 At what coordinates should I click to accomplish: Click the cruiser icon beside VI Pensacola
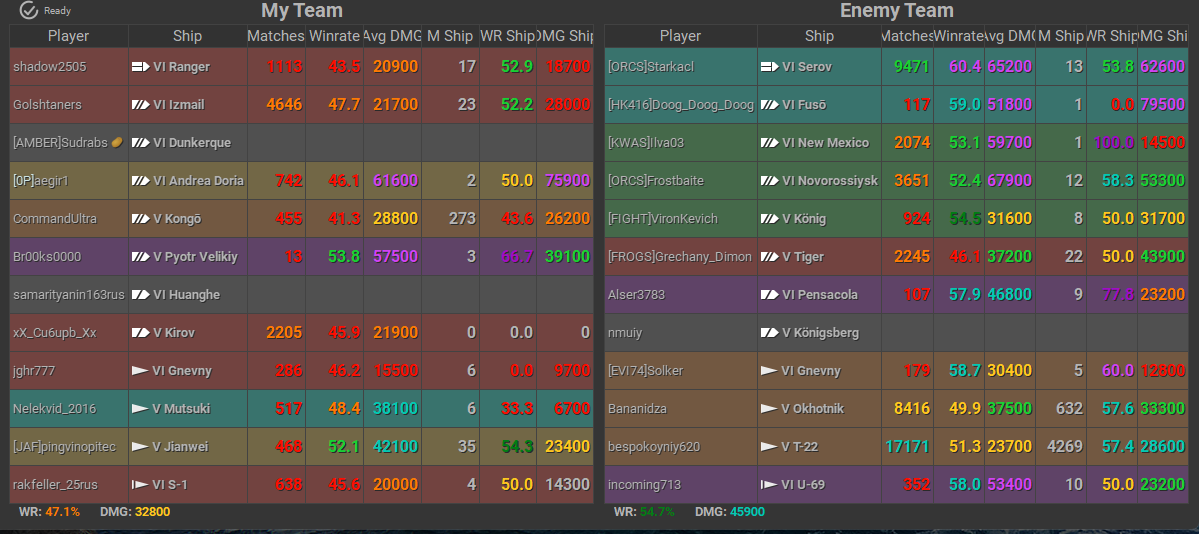click(x=769, y=295)
